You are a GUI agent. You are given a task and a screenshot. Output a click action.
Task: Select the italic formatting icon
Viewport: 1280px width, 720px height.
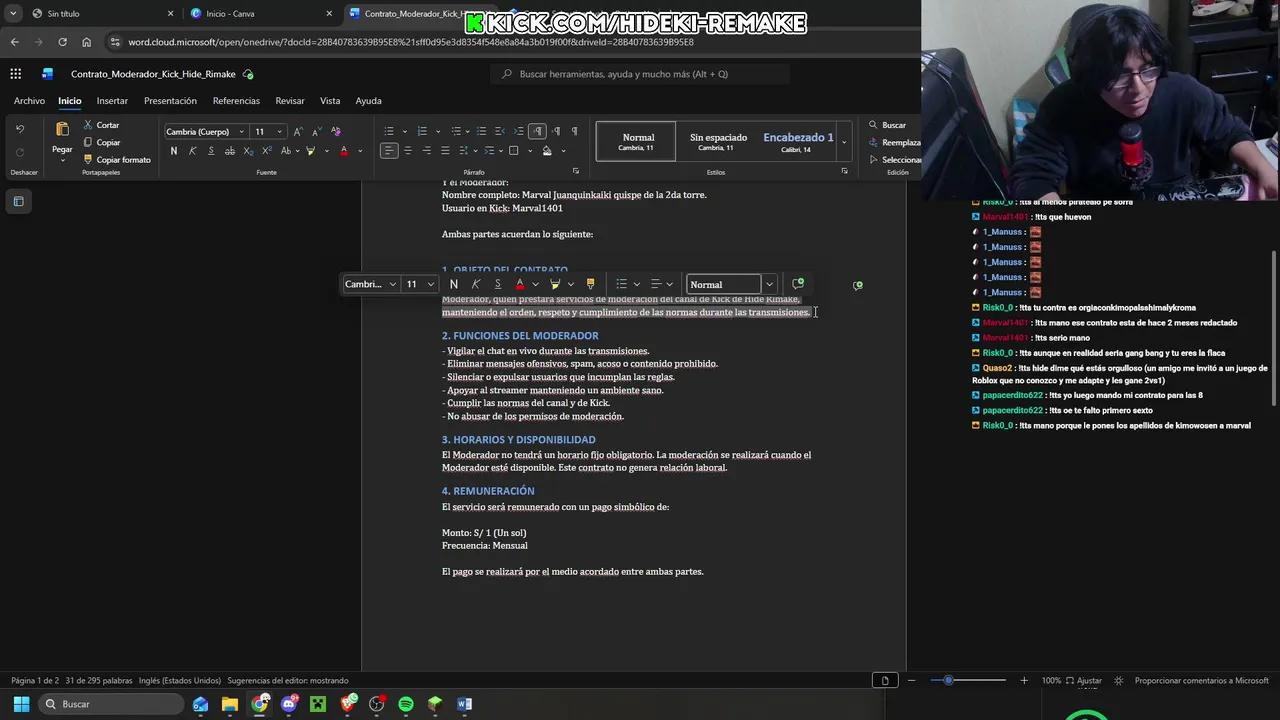coord(190,150)
